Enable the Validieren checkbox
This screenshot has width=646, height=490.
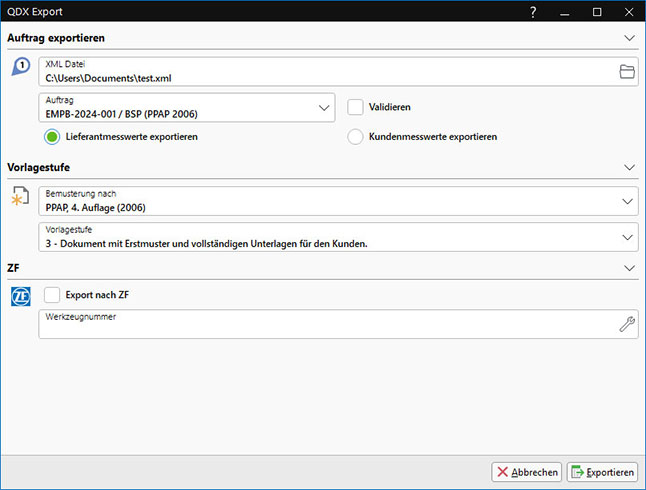click(356, 107)
